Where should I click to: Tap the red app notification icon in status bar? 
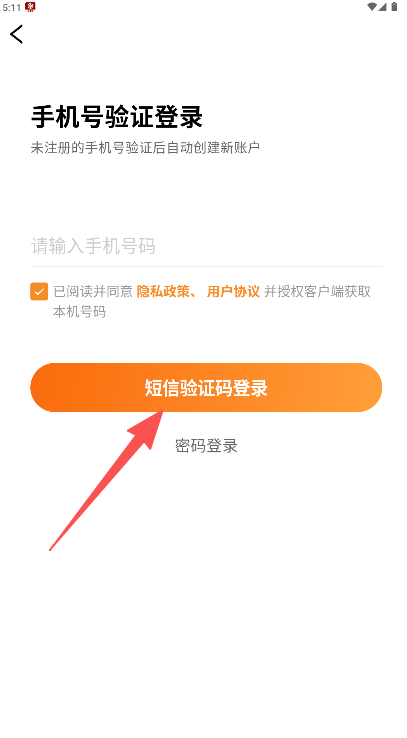point(30,7)
